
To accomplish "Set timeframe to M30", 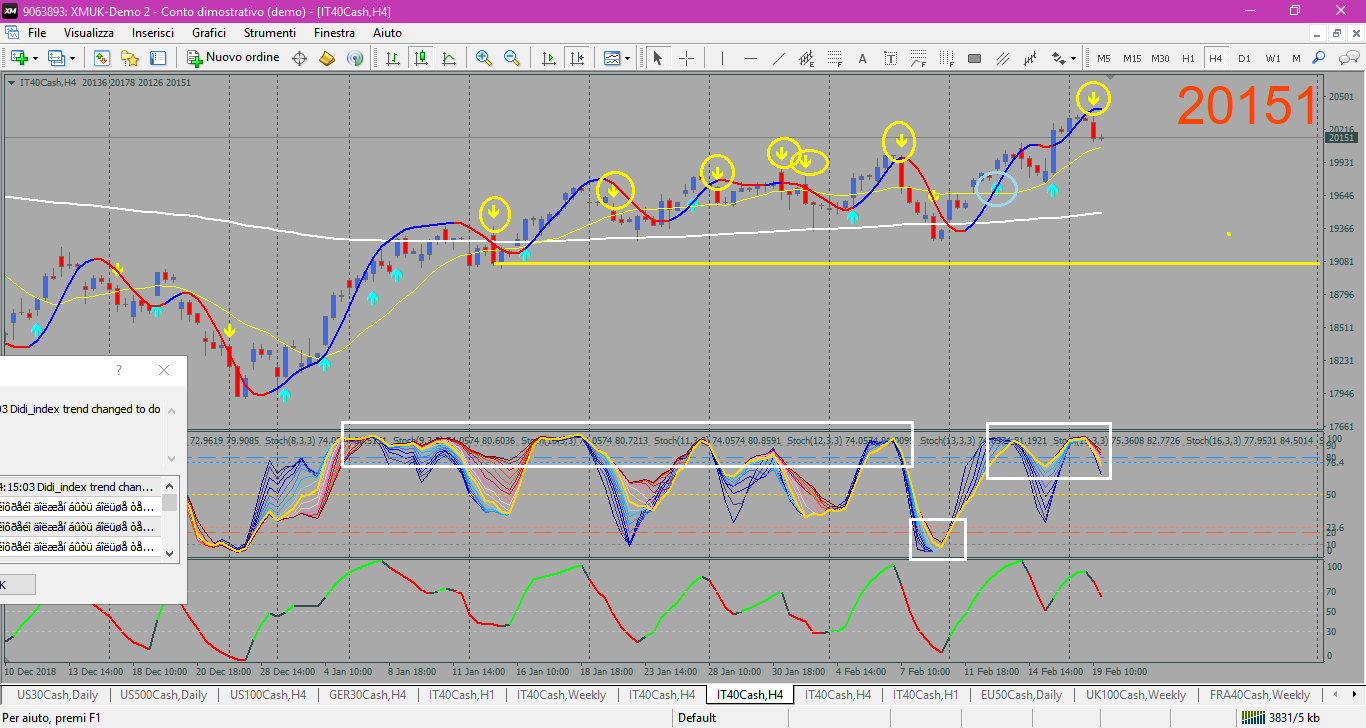I will tap(1160, 58).
